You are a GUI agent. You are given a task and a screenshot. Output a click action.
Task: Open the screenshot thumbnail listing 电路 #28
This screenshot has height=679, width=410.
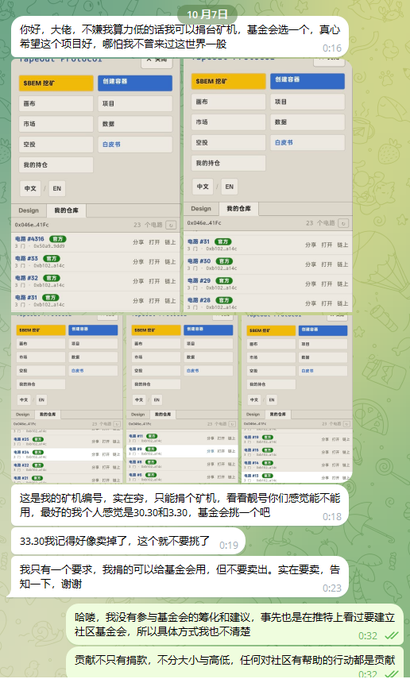tap(268, 185)
